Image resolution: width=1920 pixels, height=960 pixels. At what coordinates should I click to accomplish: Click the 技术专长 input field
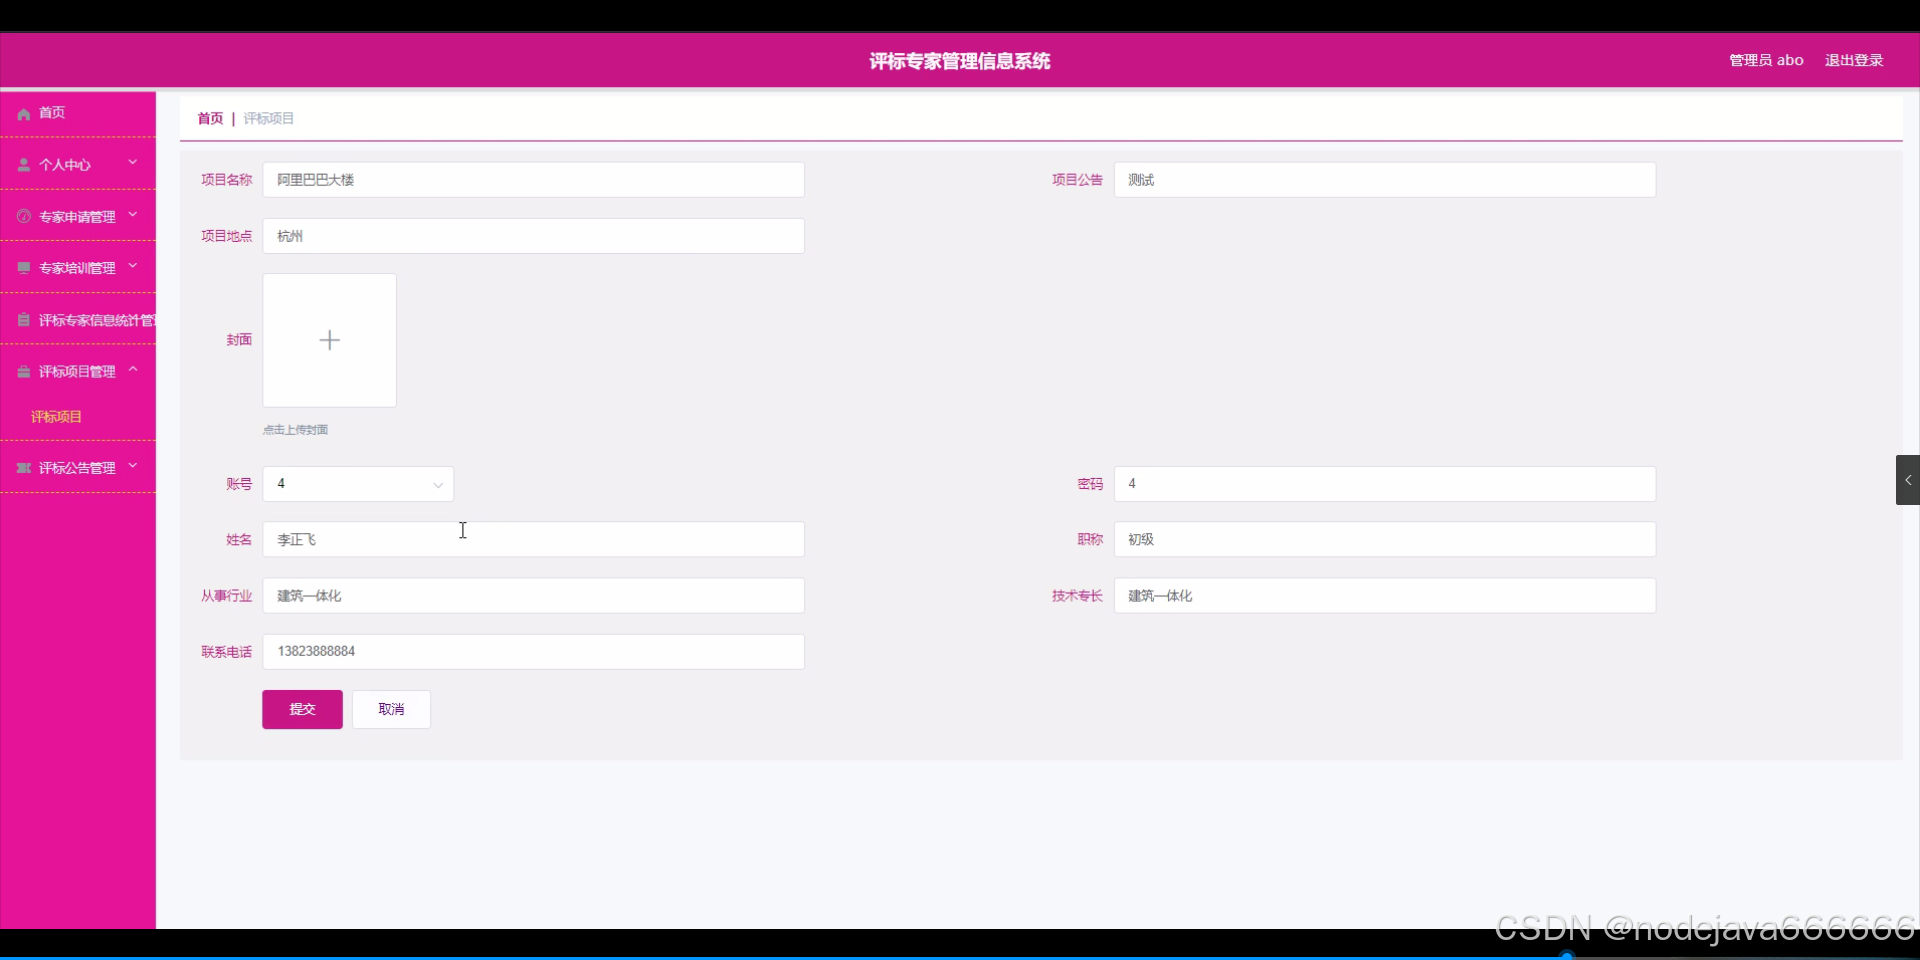click(1385, 596)
